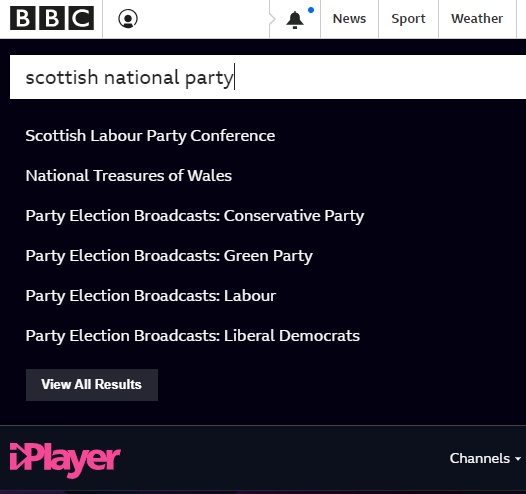Viewport: 526px width, 494px height.
Task: Click inside the search text field
Action: tap(268, 77)
